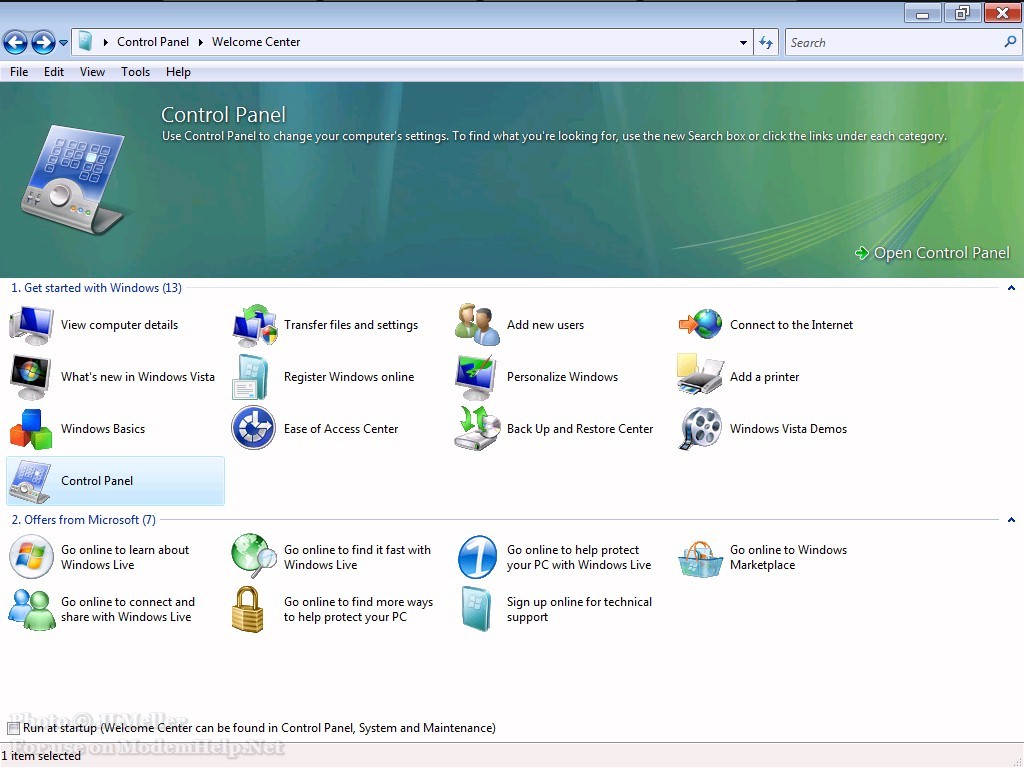The height and width of the screenshot is (768, 1024).
Task: Click "Go online to Windows Marketplace" text
Action: [788, 557]
